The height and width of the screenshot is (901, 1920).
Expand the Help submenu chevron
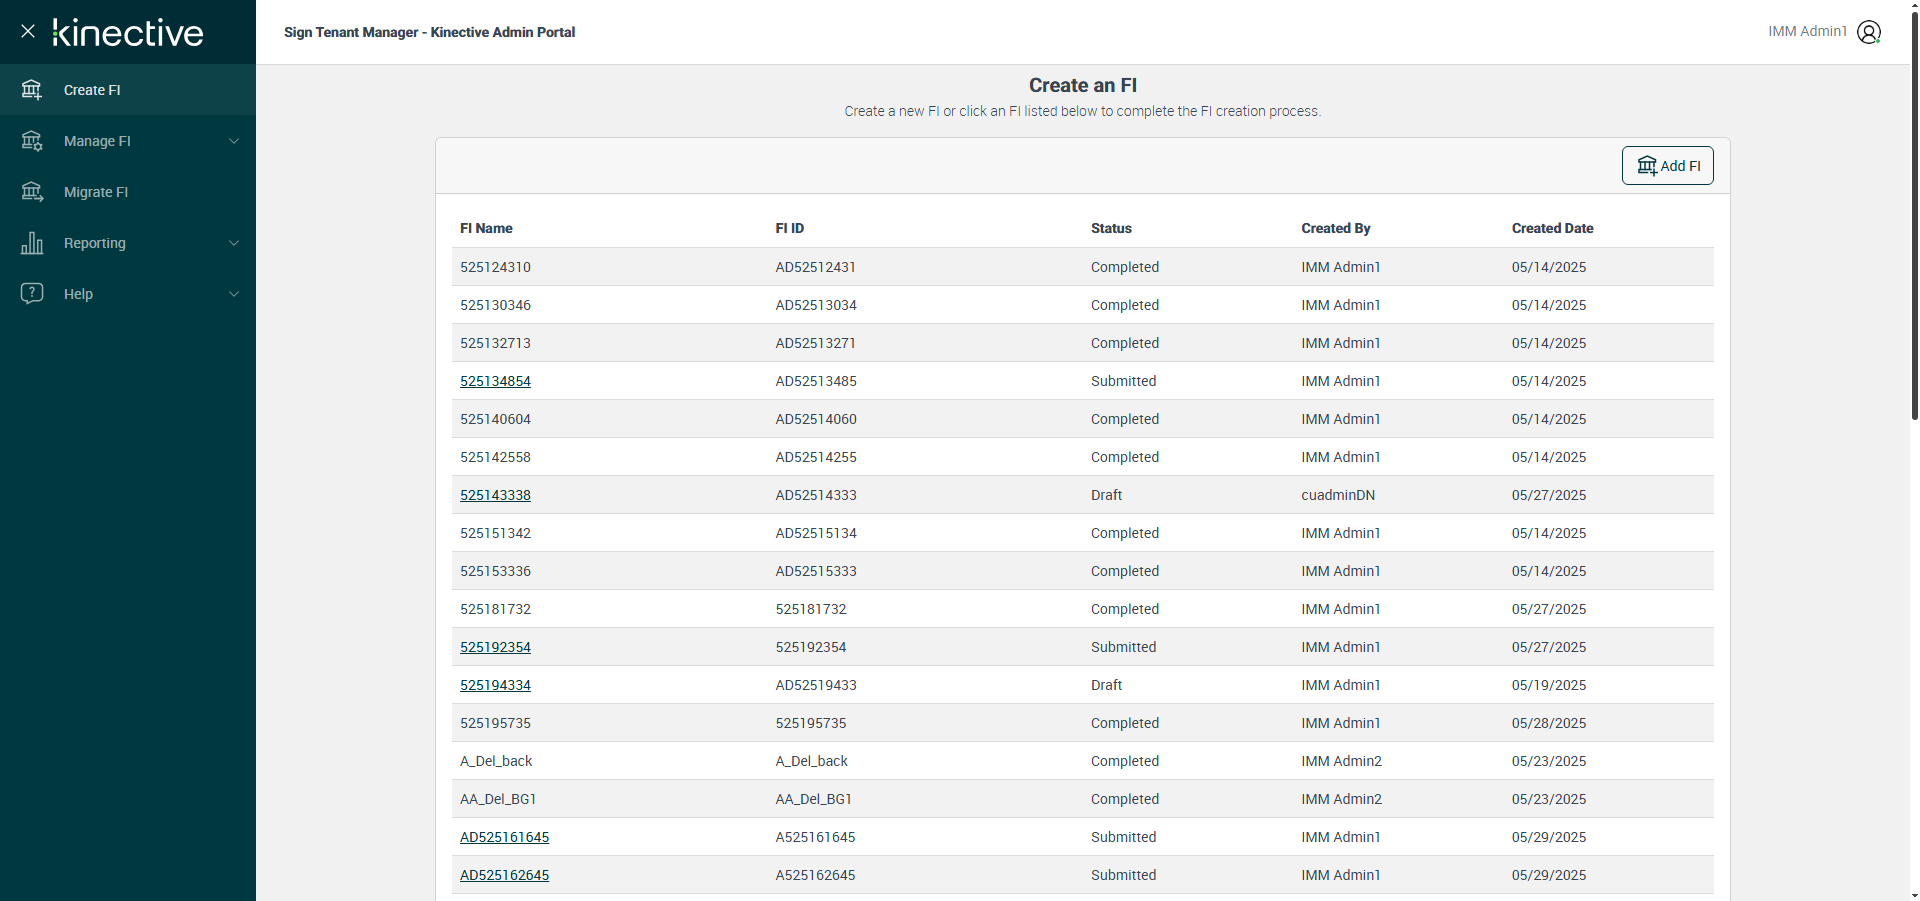pyautogui.click(x=234, y=294)
